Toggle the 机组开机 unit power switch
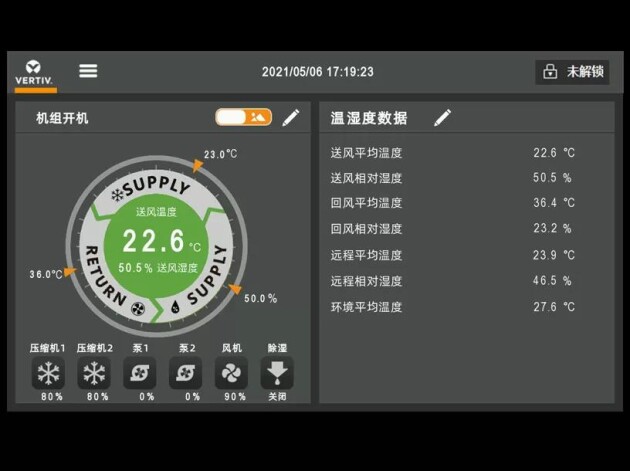630x471 pixels. coord(243,117)
